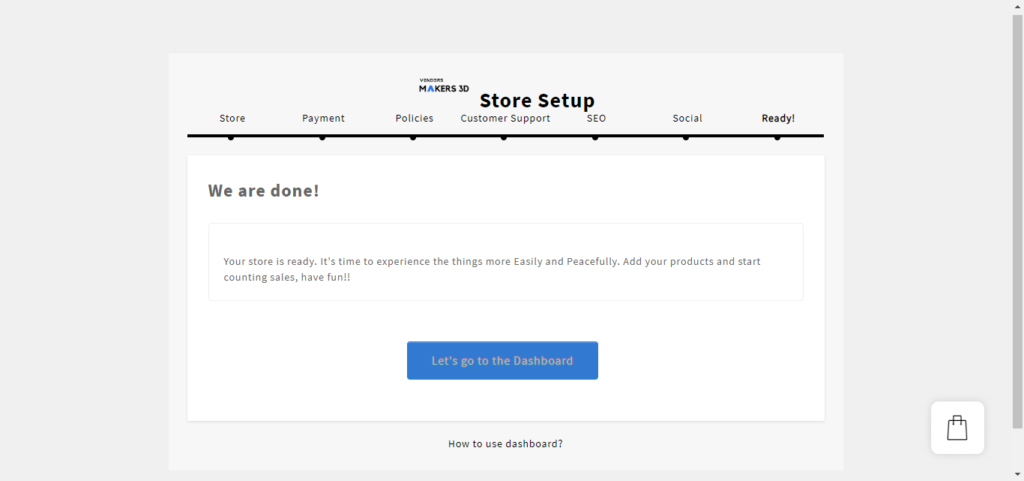Switch to the Policies step
Viewport: 1024px width, 481px height.
point(414,118)
